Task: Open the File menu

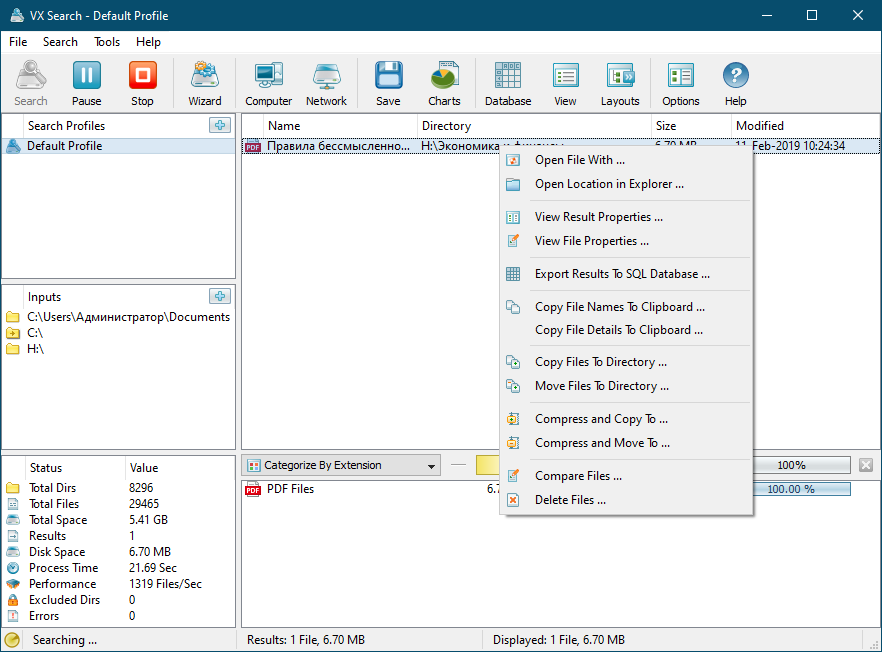Action: [x=18, y=42]
